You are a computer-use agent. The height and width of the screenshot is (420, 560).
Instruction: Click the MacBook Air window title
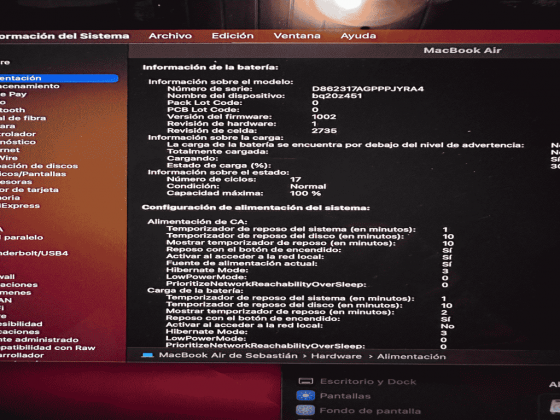[x=462, y=50]
